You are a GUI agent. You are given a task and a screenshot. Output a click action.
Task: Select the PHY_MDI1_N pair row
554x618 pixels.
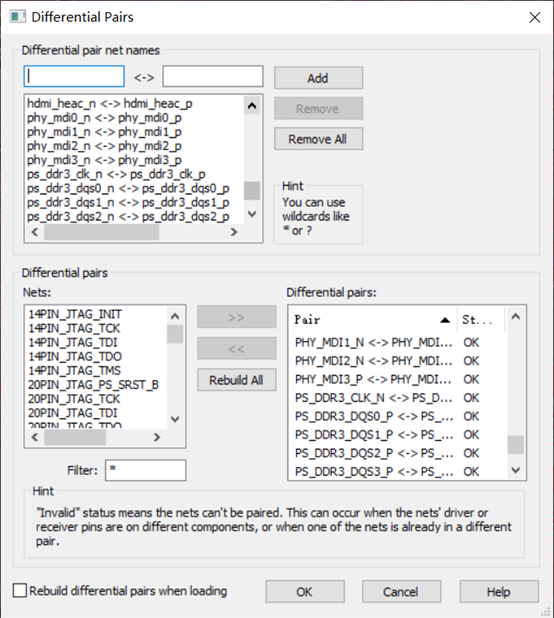pyautogui.click(x=398, y=343)
